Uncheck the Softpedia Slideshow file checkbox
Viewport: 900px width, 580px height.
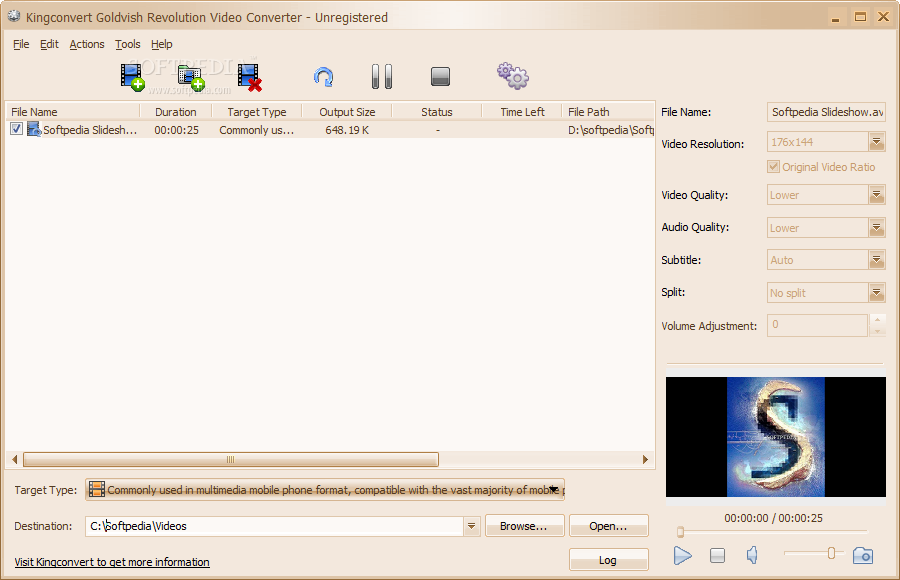16,129
